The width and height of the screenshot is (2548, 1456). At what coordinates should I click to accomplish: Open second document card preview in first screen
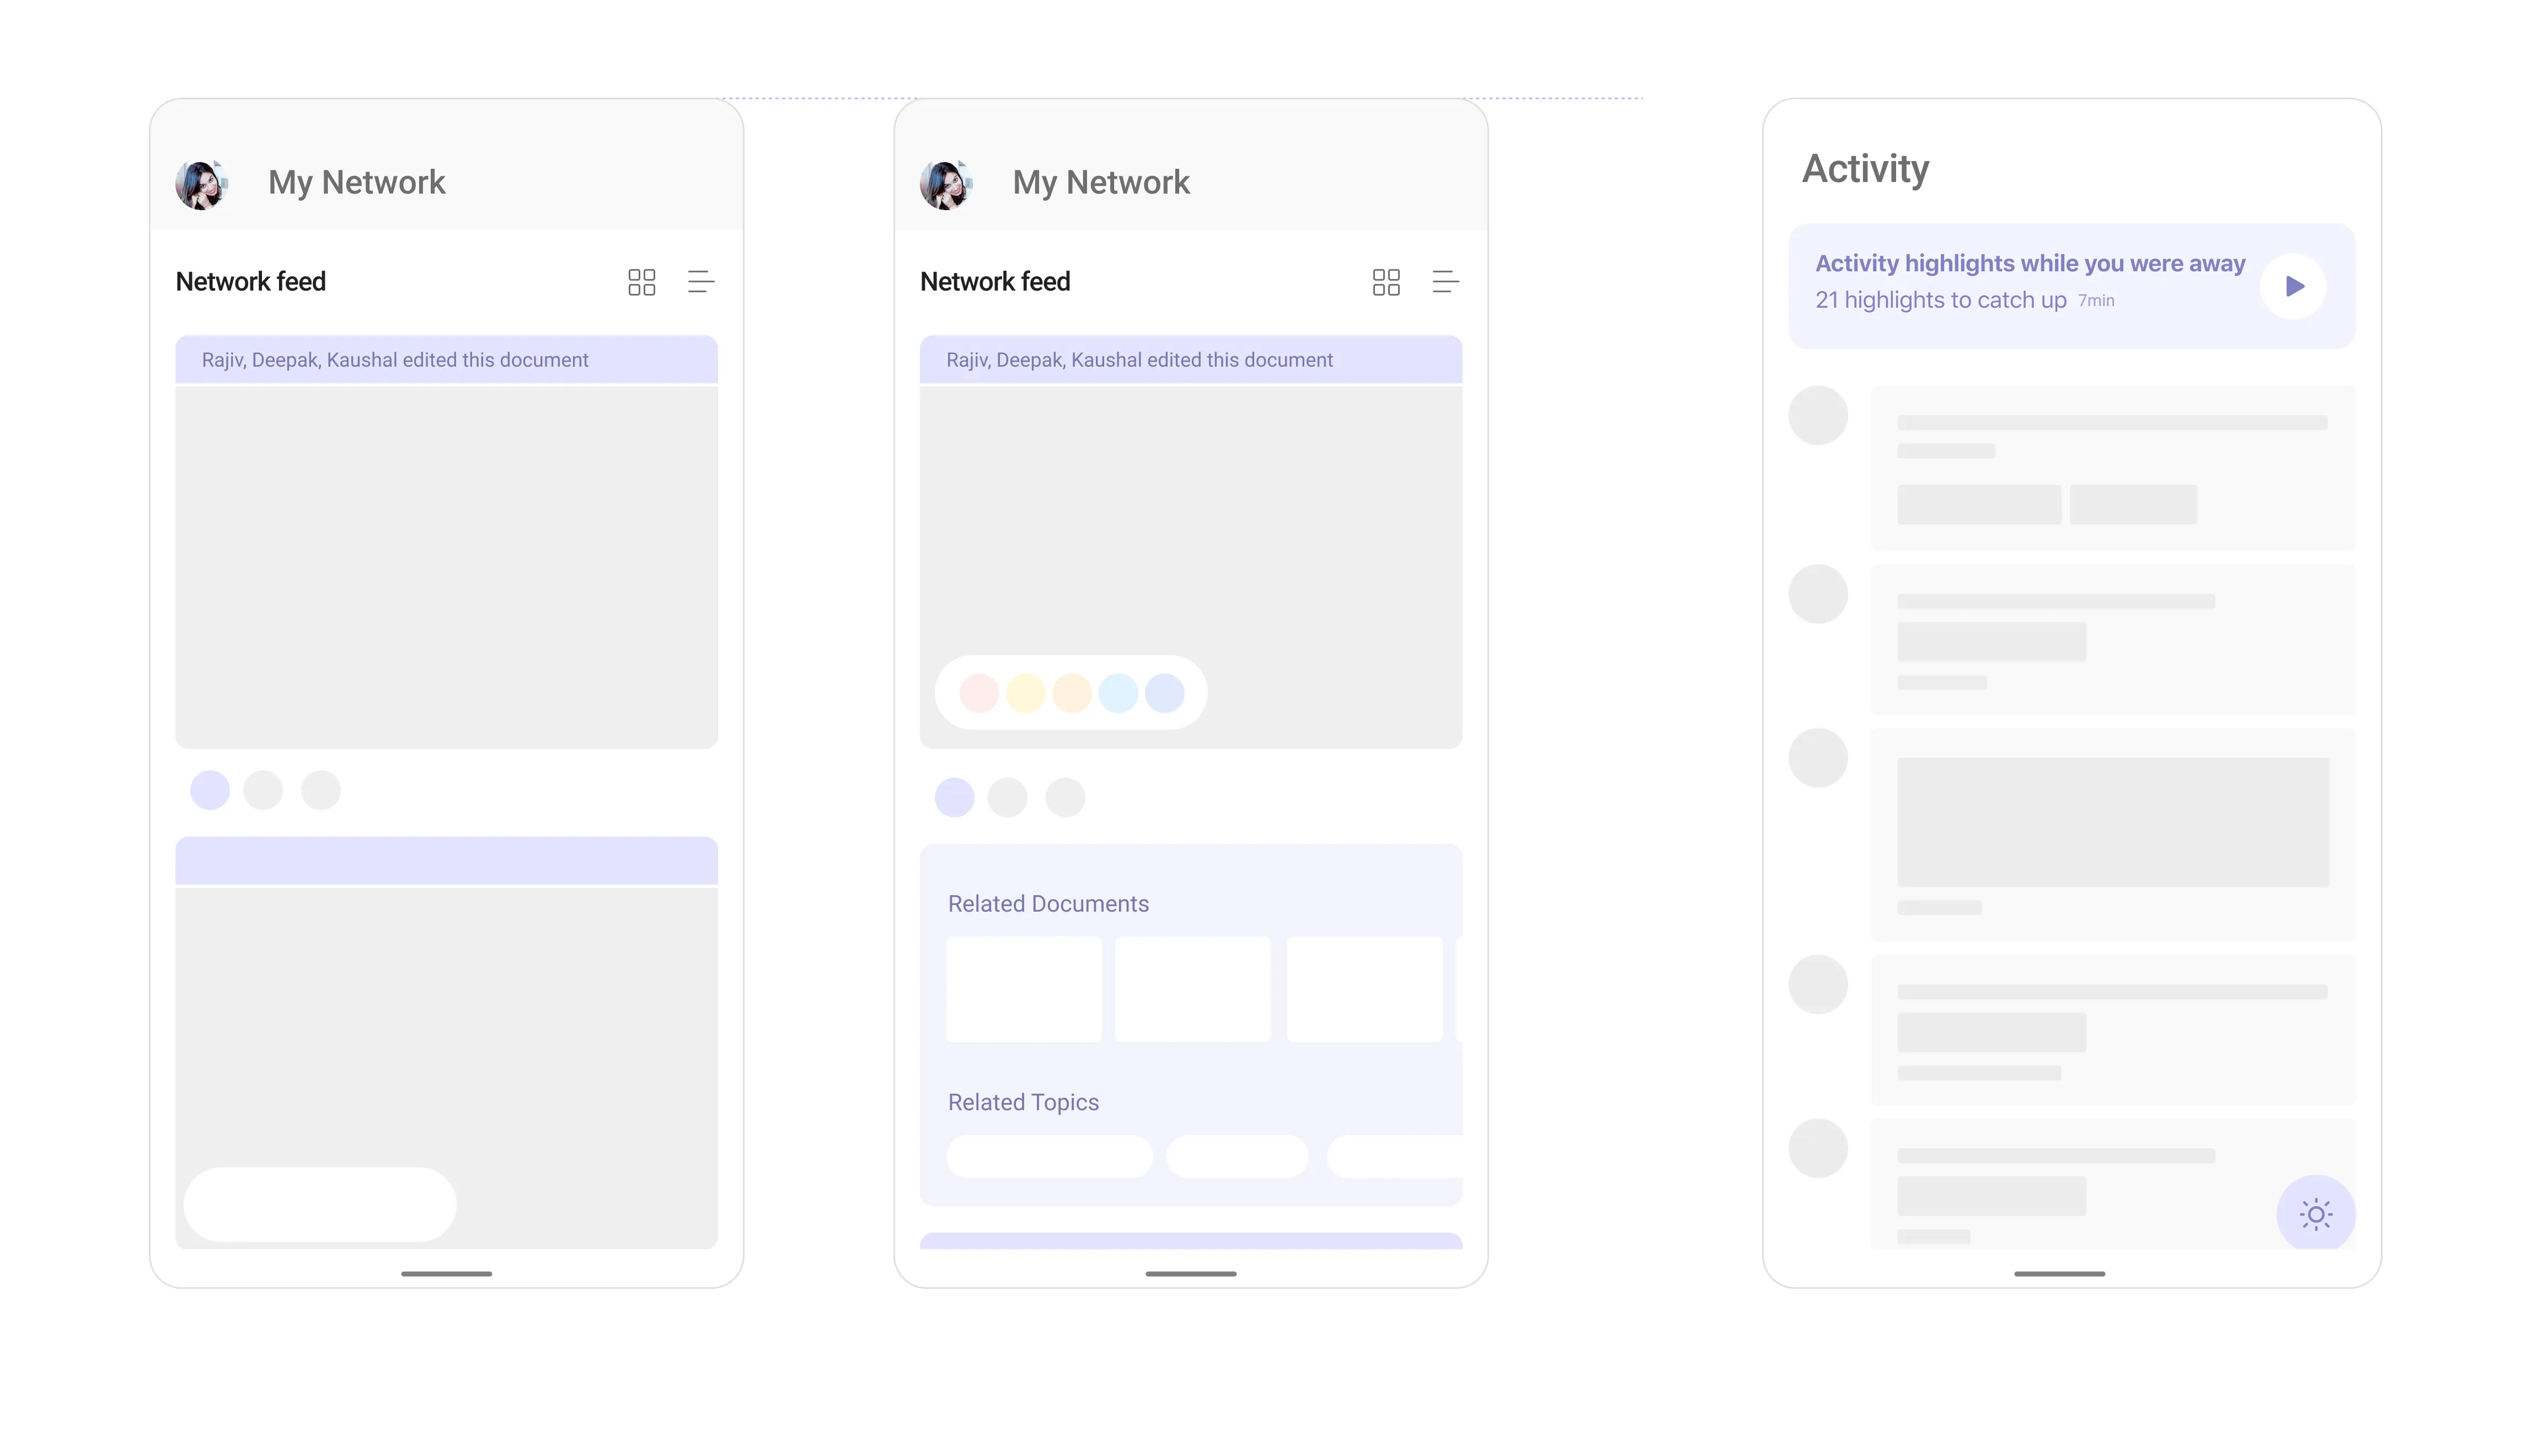(447, 1068)
